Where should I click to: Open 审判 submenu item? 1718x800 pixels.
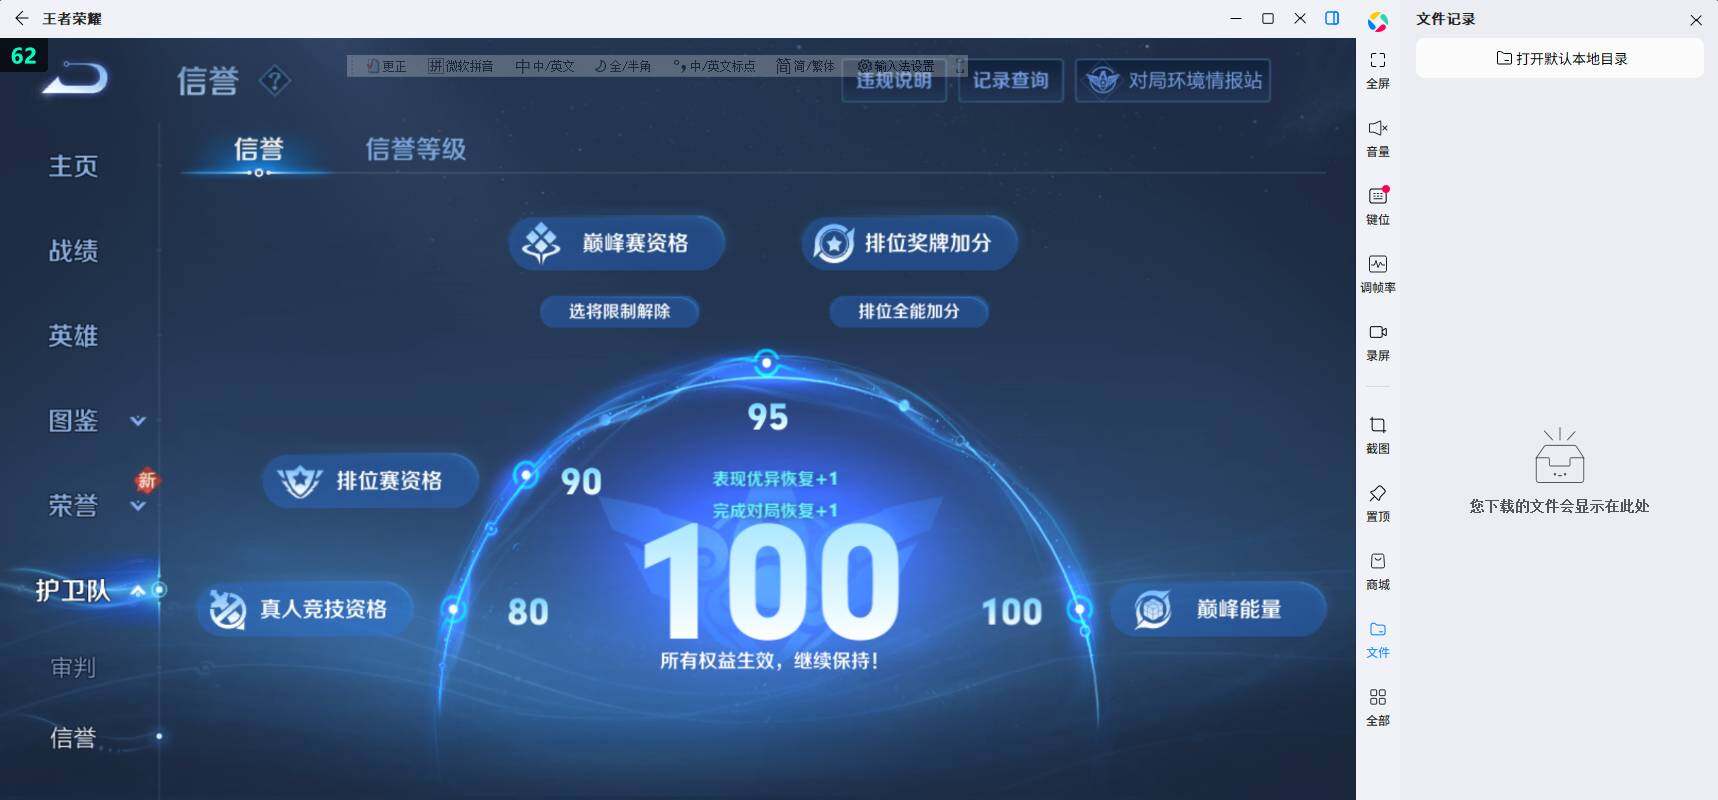coord(73,667)
